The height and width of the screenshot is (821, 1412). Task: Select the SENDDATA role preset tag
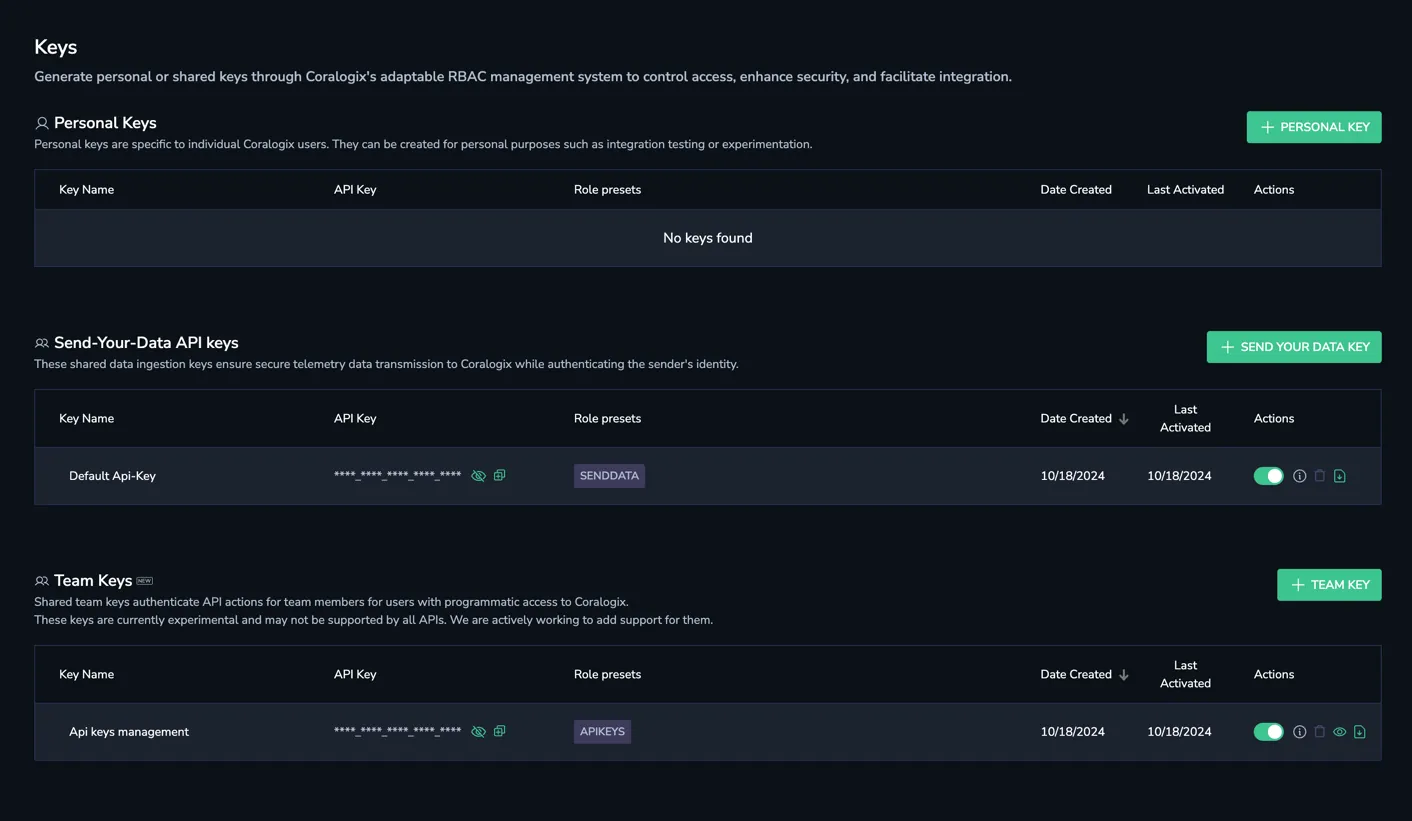(x=609, y=476)
